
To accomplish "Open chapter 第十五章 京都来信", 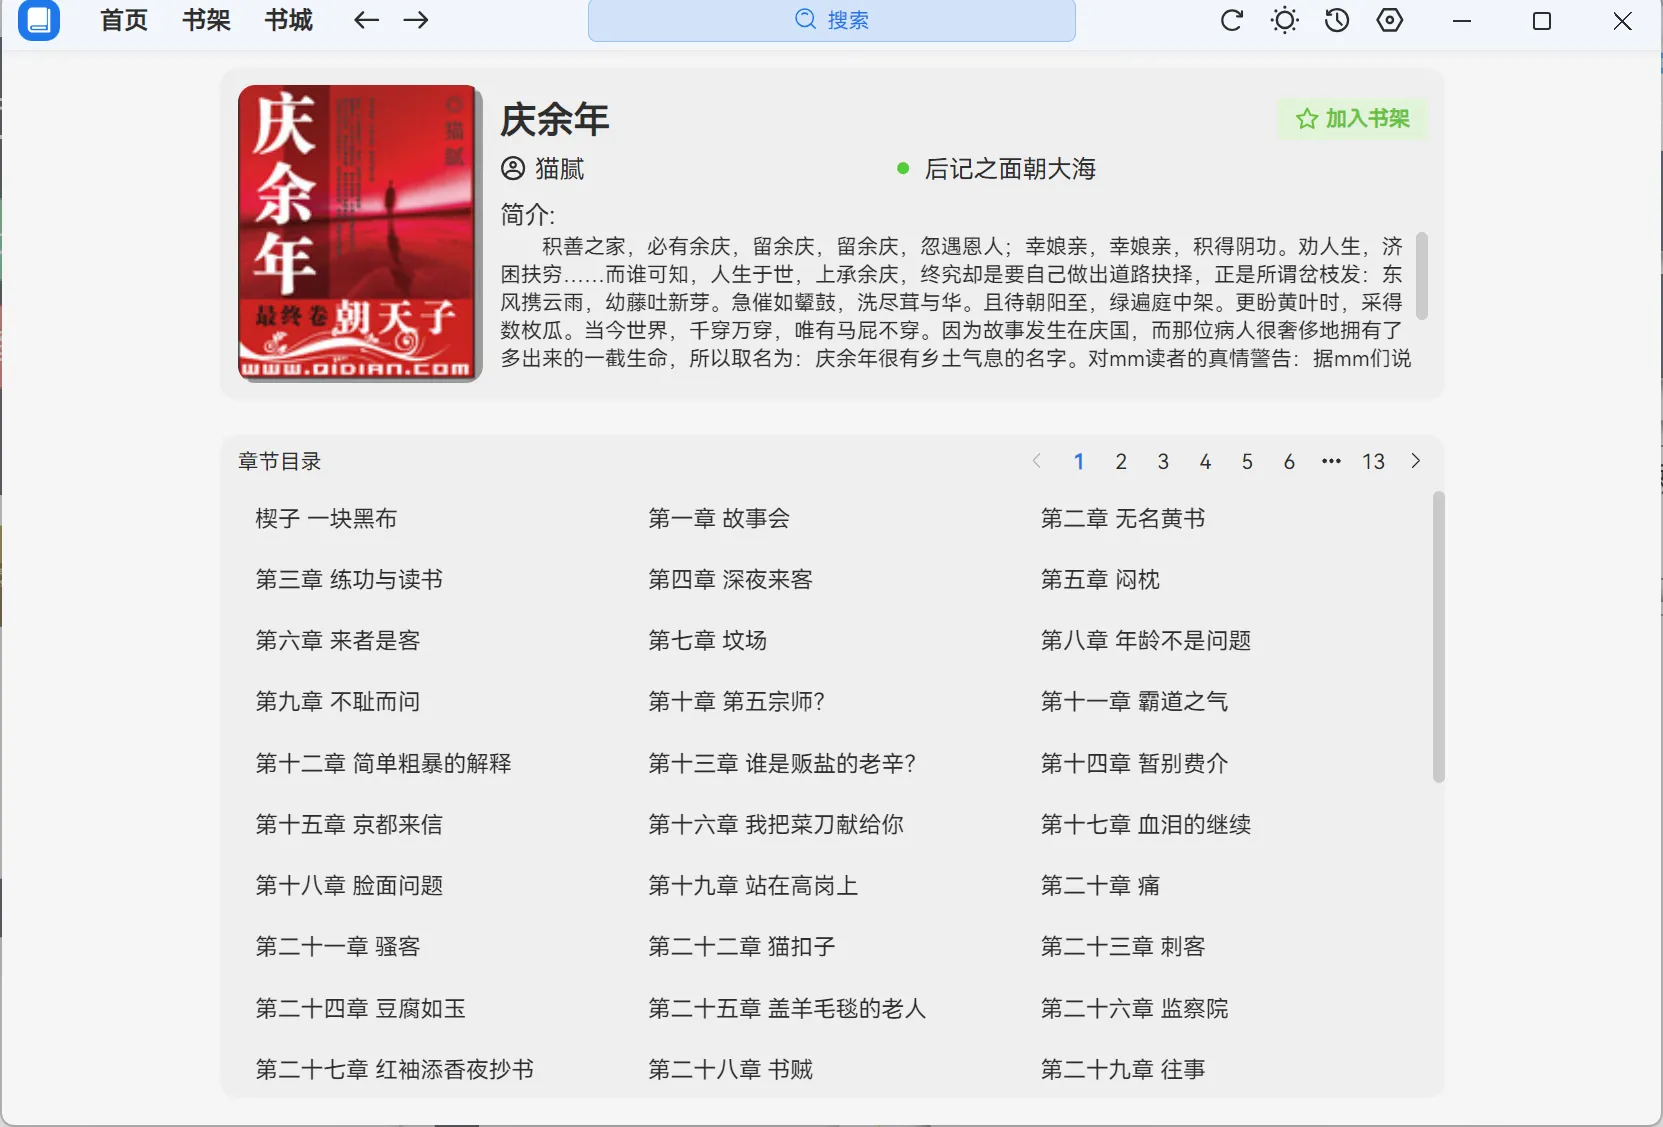I will click(349, 824).
